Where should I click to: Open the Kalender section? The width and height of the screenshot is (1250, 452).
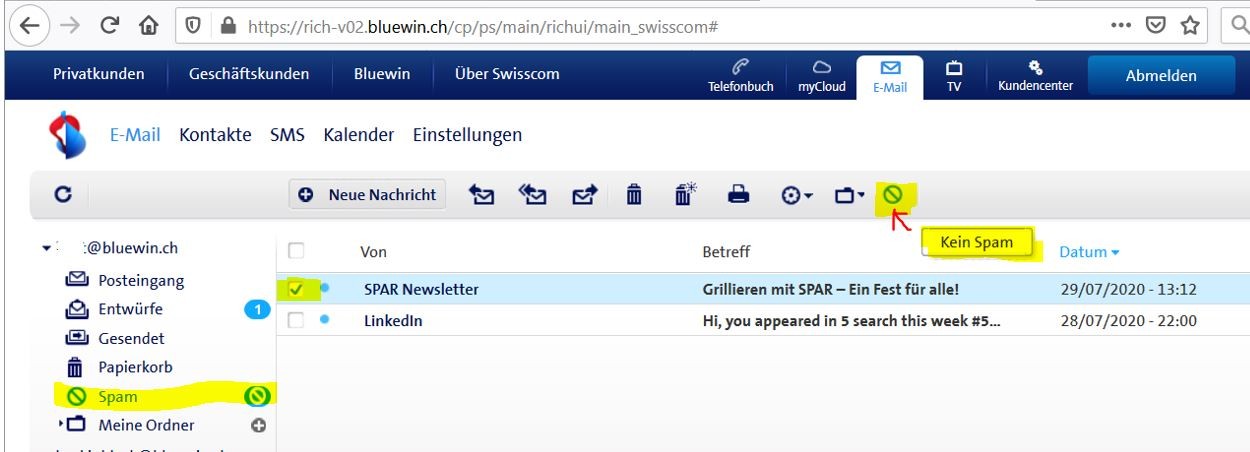[358, 135]
